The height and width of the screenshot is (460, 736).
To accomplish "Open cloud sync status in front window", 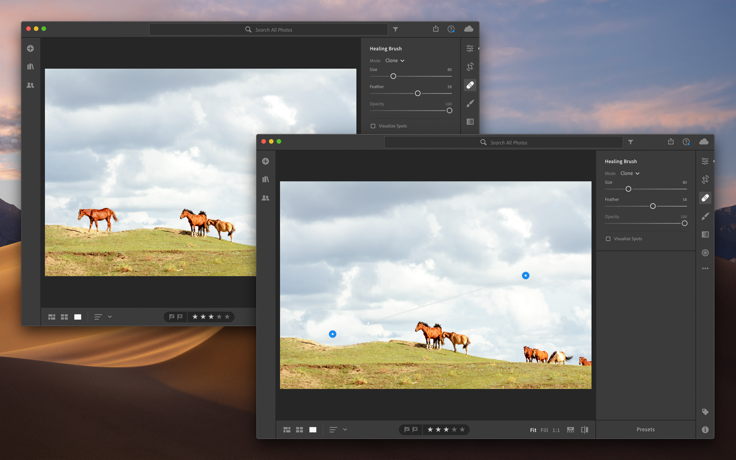I will pyautogui.click(x=703, y=141).
